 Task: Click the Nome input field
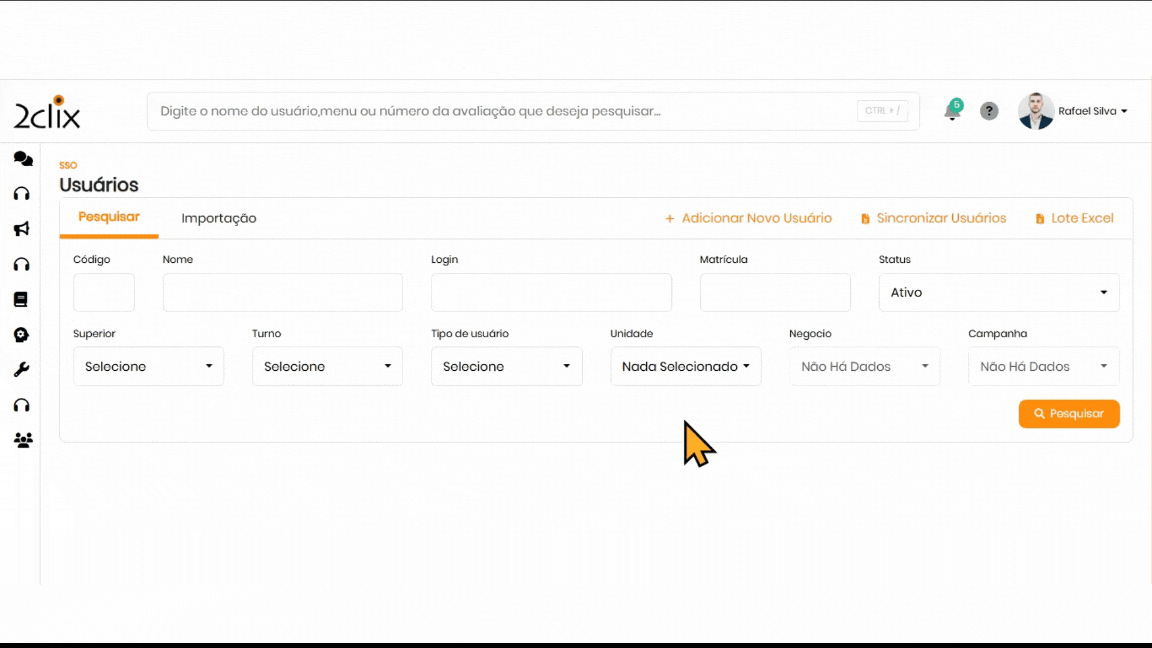[282, 293]
